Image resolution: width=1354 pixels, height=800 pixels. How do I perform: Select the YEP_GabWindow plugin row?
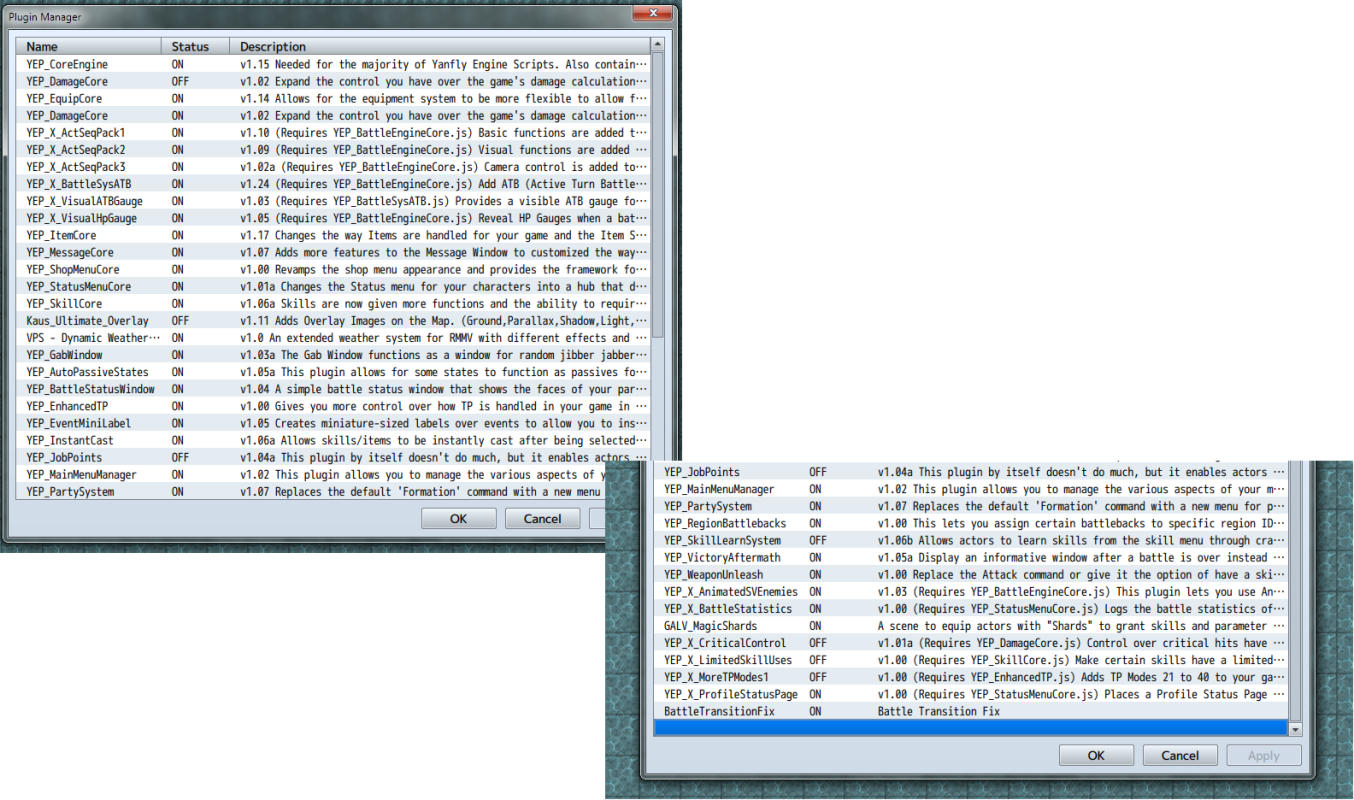333,355
